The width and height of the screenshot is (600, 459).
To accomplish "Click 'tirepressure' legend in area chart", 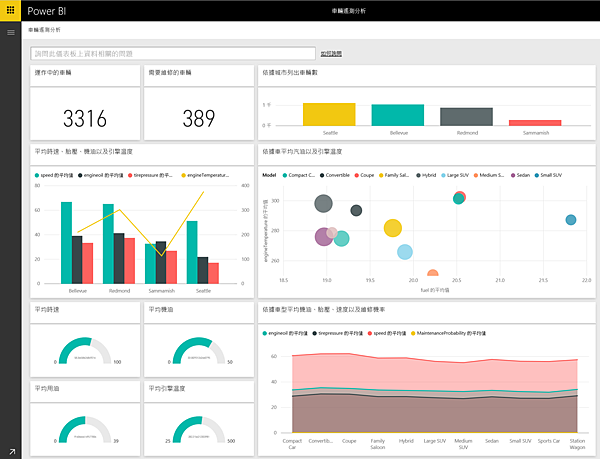I will (x=338, y=333).
